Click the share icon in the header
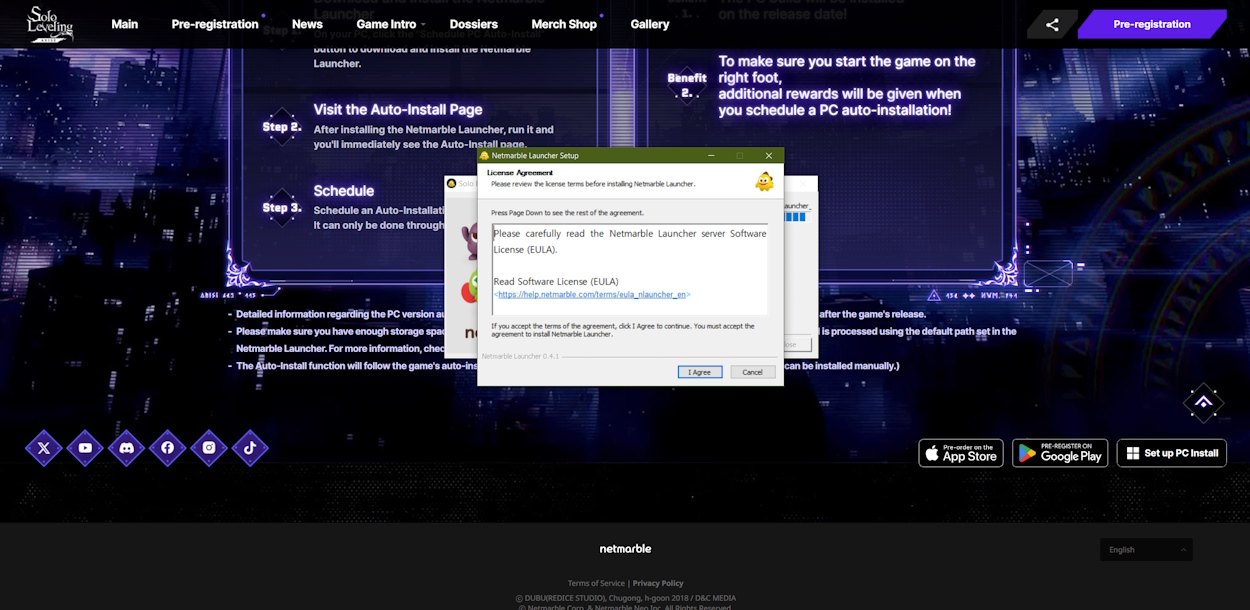The image size is (1250, 610). (x=1051, y=22)
